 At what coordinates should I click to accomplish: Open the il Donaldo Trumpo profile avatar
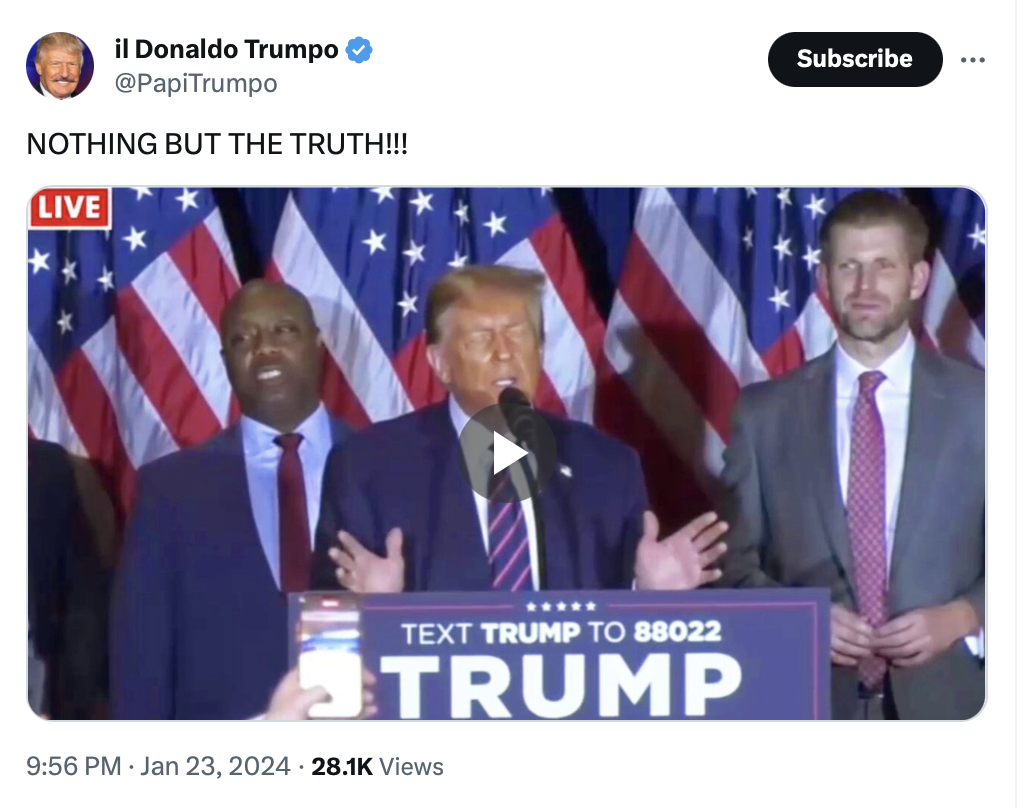(x=59, y=65)
